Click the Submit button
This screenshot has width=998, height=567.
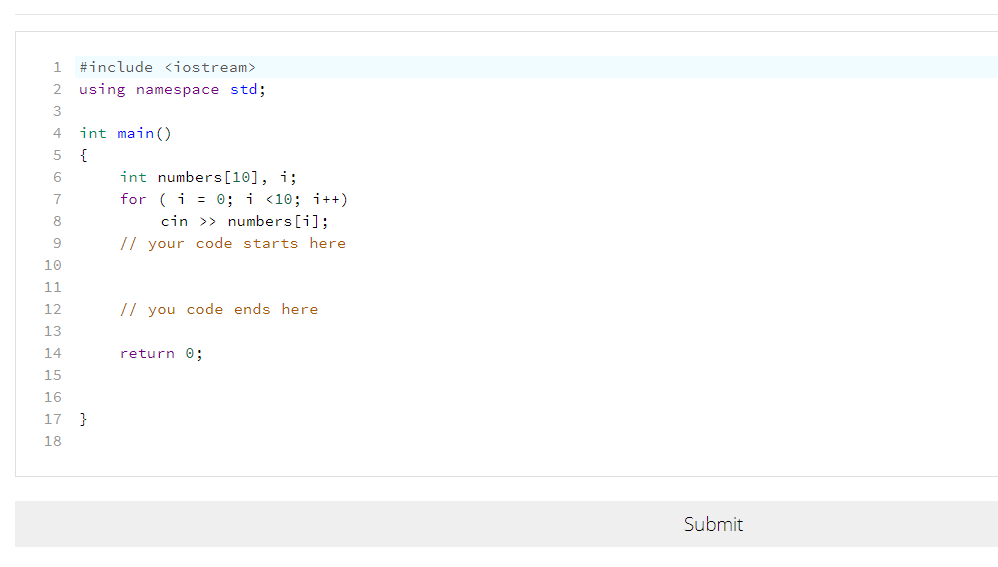click(713, 524)
